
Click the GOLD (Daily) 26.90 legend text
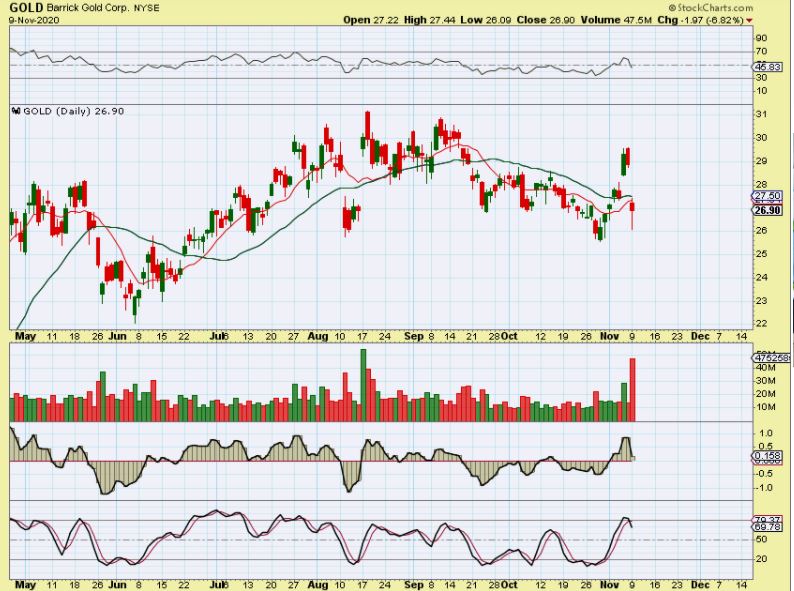[73, 111]
